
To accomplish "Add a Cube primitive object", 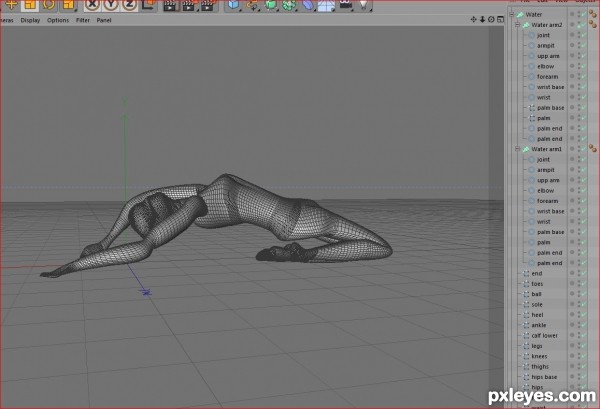I will (233, 5).
